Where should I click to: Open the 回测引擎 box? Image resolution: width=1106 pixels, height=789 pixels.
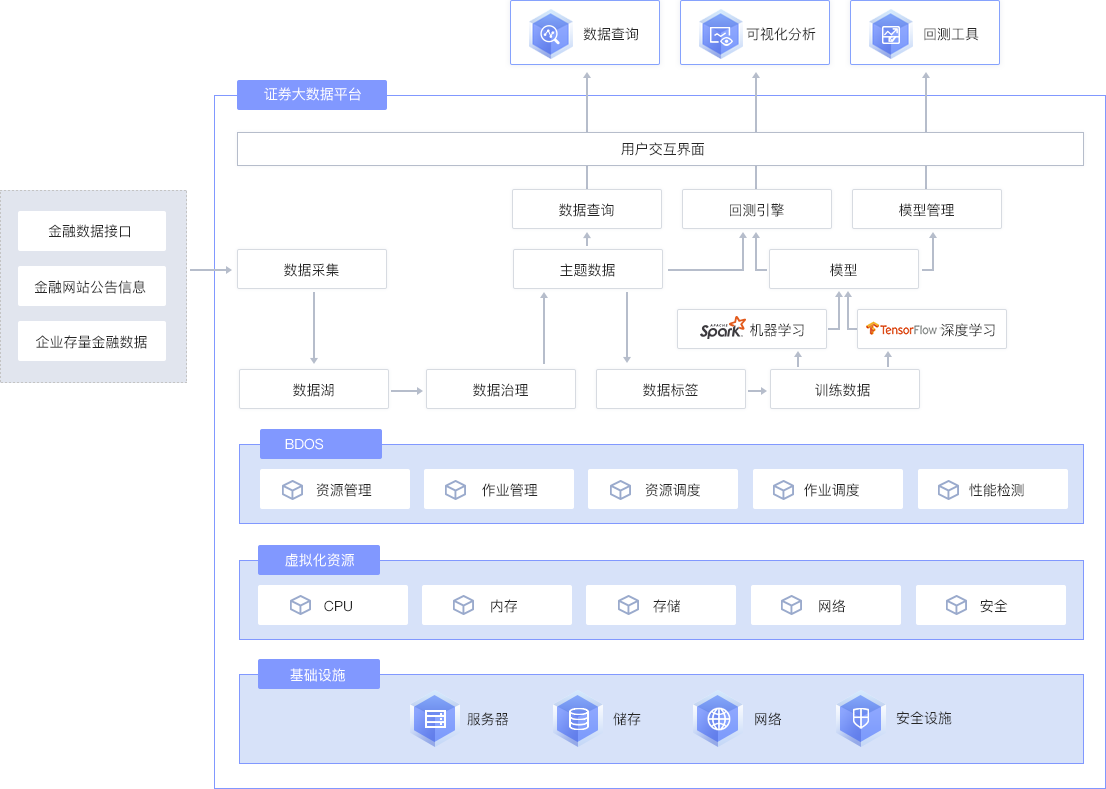click(x=756, y=209)
